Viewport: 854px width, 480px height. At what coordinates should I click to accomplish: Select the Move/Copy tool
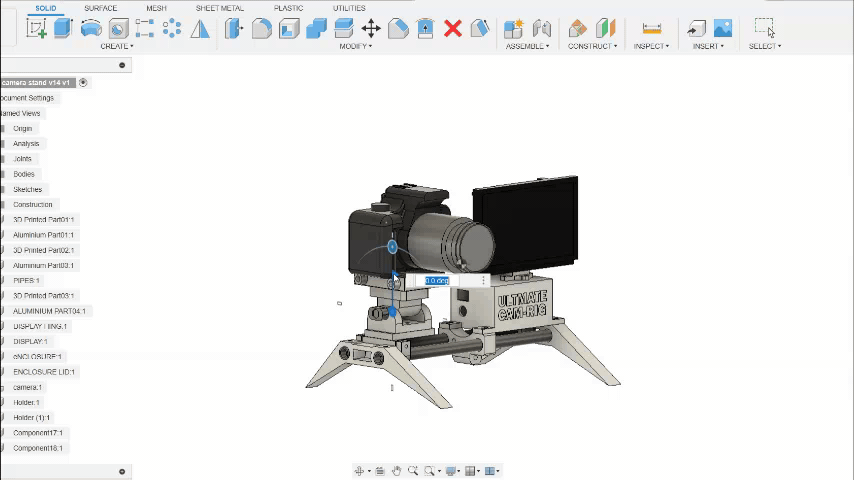tap(371, 28)
